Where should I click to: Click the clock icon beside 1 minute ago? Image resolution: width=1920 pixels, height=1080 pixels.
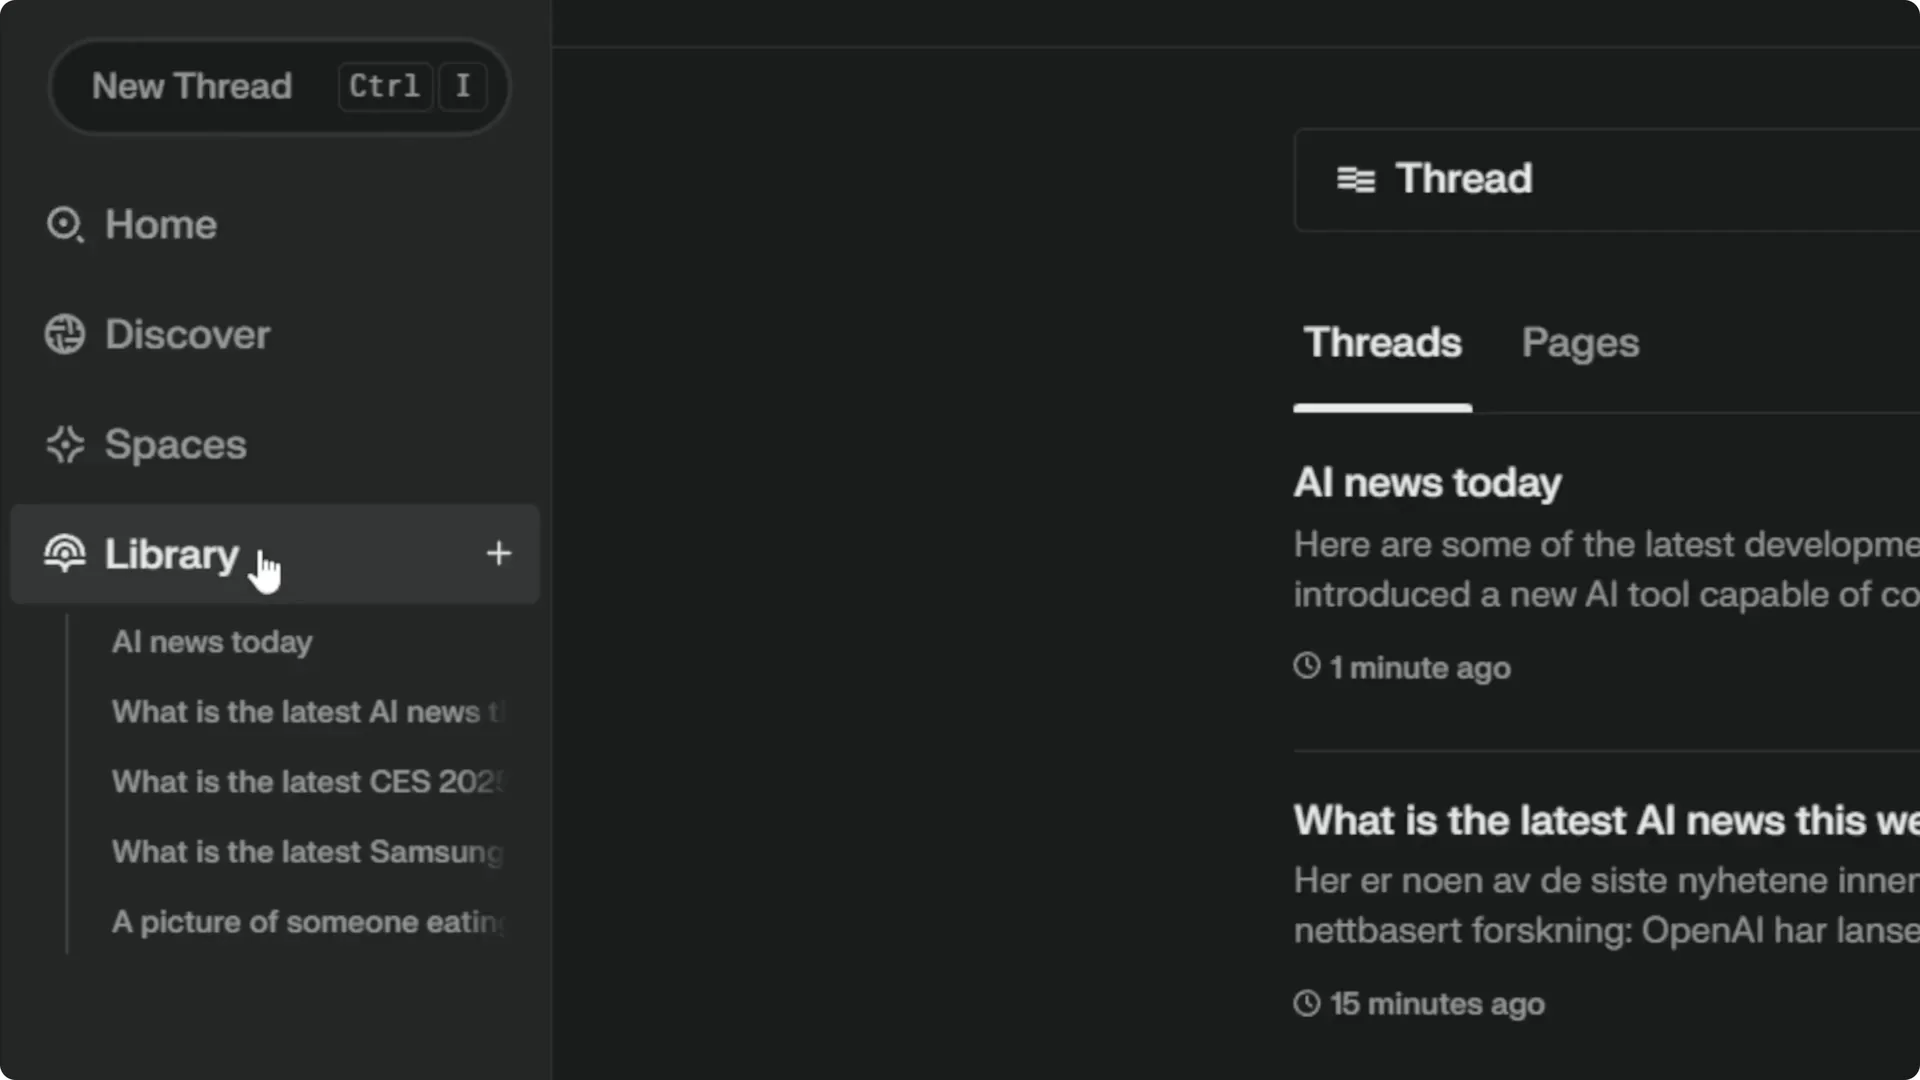click(x=1306, y=667)
